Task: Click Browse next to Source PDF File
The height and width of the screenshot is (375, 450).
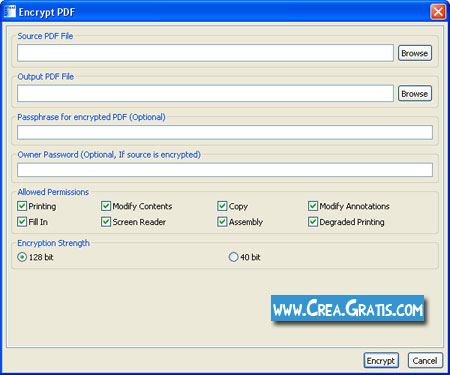Action: (x=415, y=53)
